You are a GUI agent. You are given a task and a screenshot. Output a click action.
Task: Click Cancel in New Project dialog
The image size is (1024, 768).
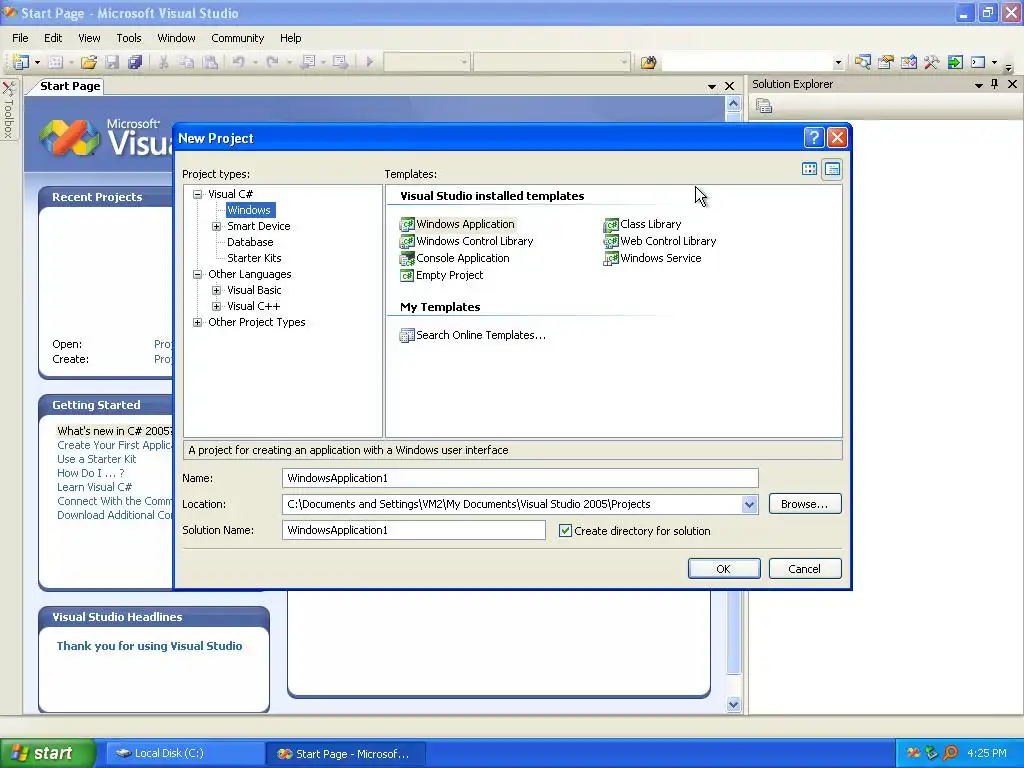(x=805, y=569)
